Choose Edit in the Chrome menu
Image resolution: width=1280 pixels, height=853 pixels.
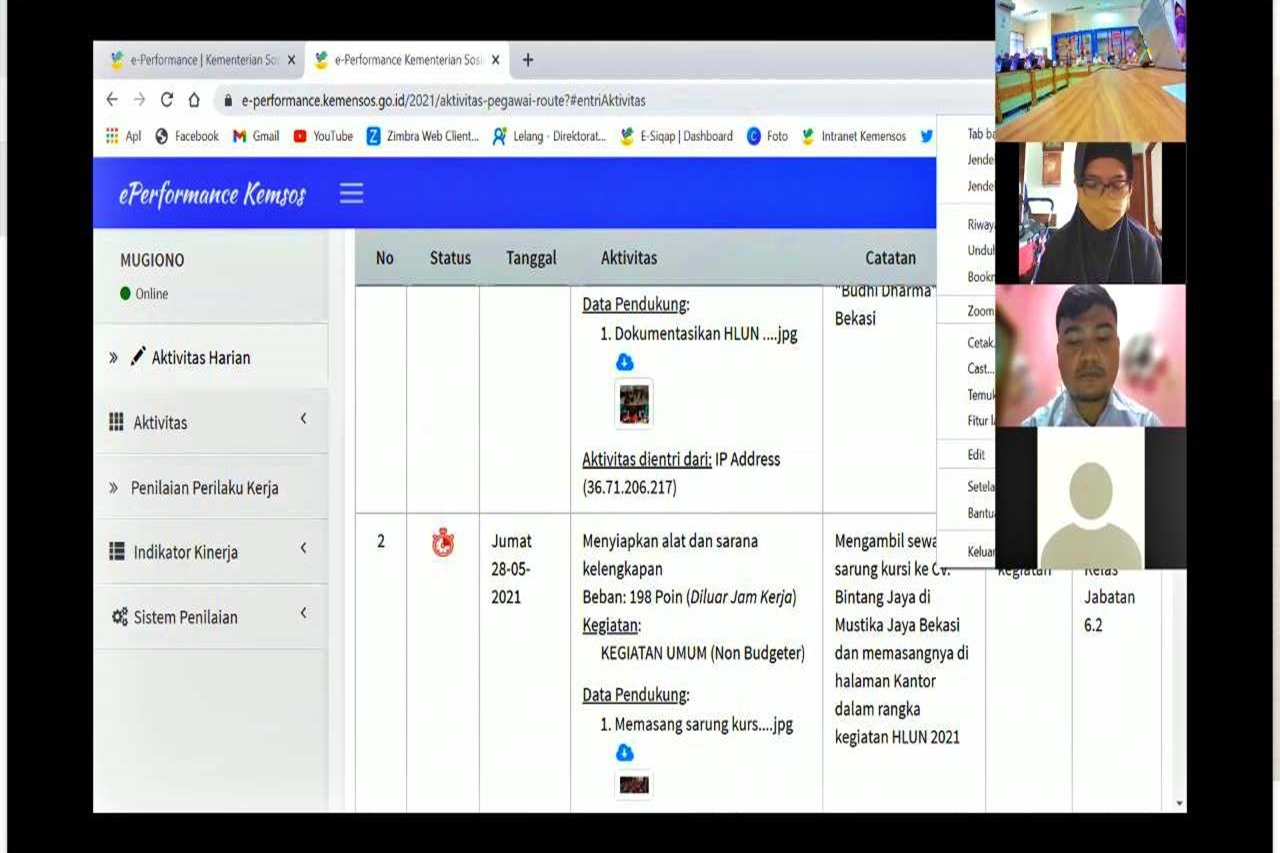coord(977,454)
